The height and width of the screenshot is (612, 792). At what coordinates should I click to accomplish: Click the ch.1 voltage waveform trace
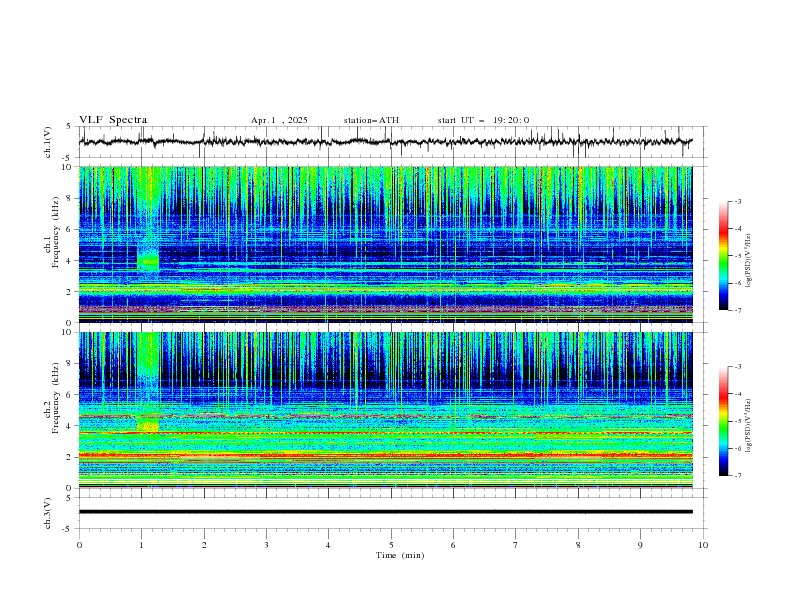click(386, 142)
